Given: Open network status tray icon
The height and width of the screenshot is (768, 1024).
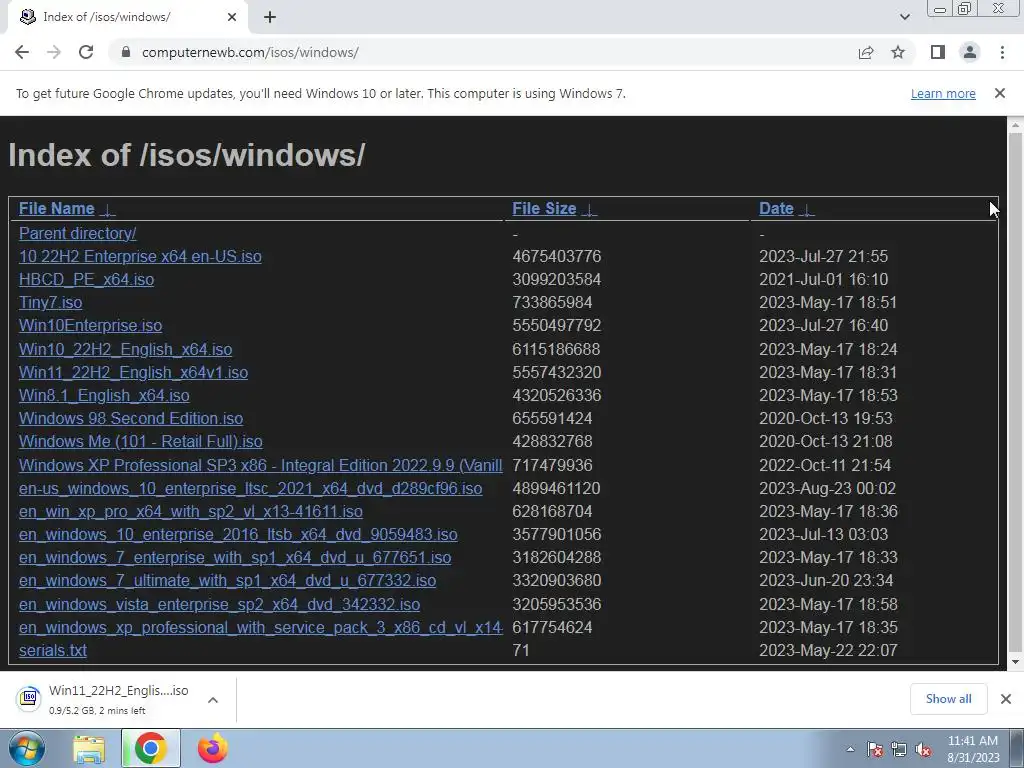Looking at the screenshot, I should pyautogui.click(x=899, y=749).
